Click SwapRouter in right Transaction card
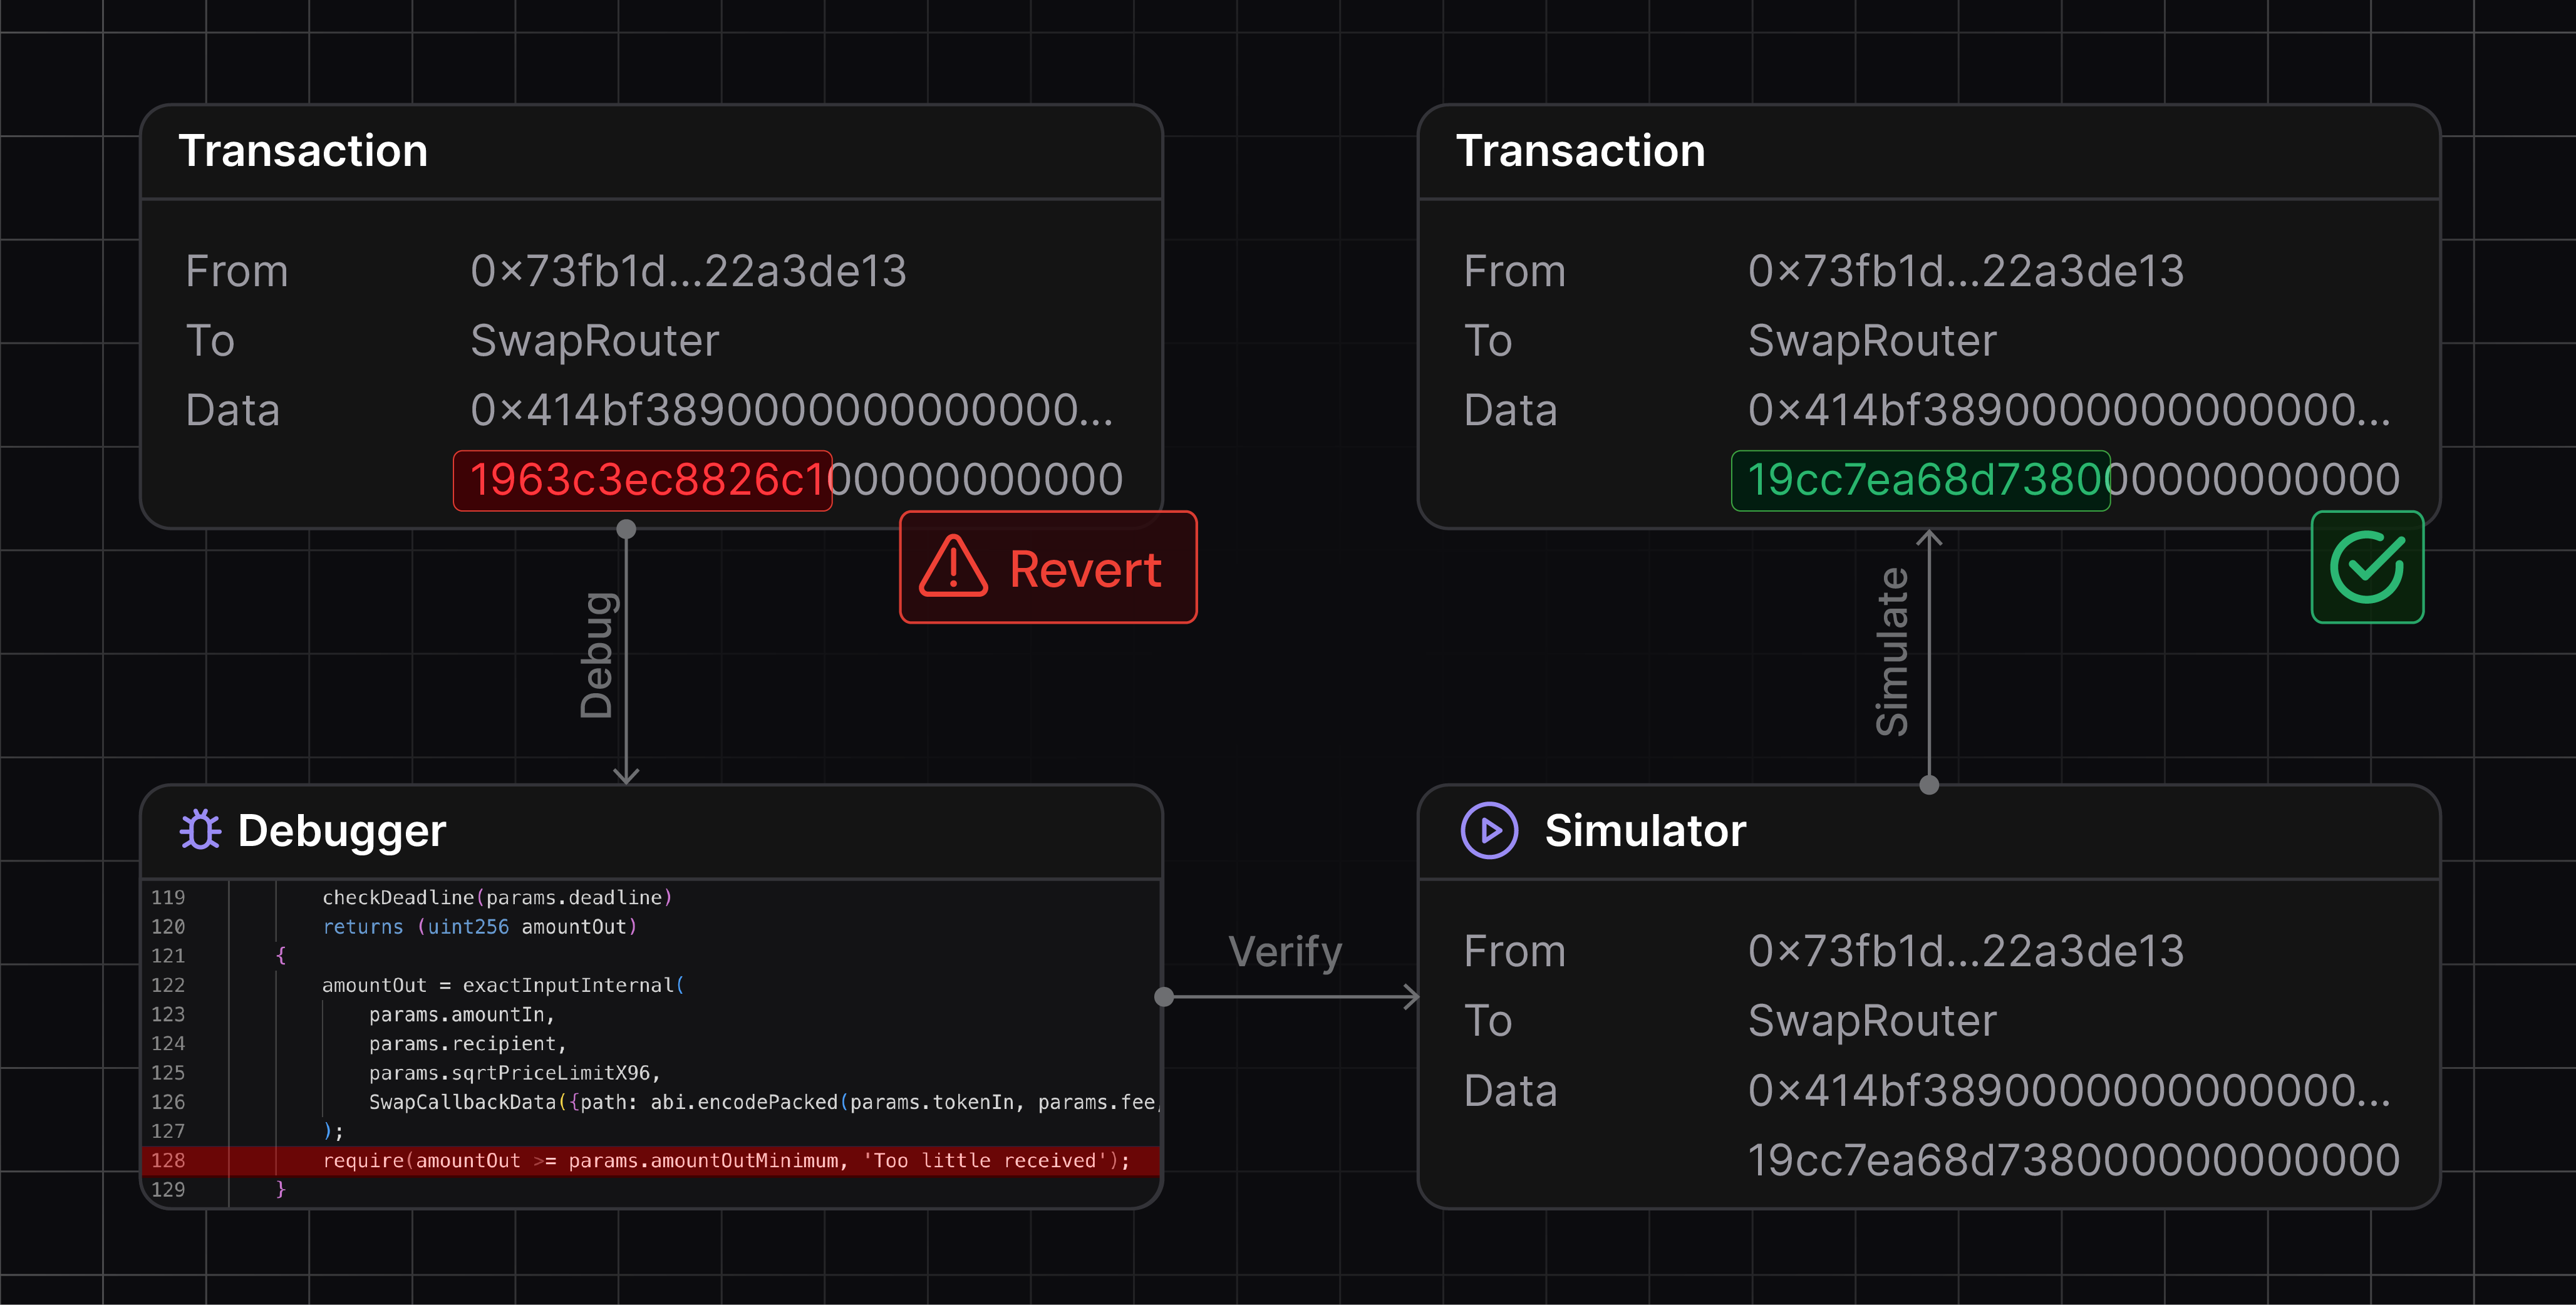Image resolution: width=2576 pixels, height=1305 pixels. (1872, 342)
